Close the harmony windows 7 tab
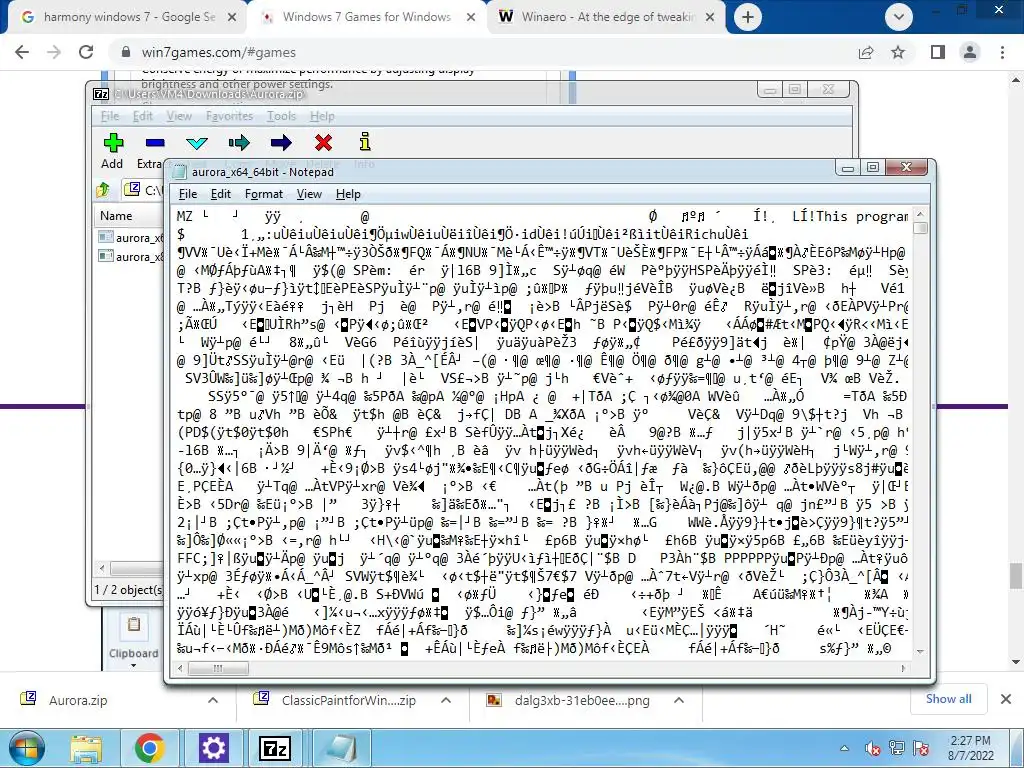1024x768 pixels. [232, 17]
